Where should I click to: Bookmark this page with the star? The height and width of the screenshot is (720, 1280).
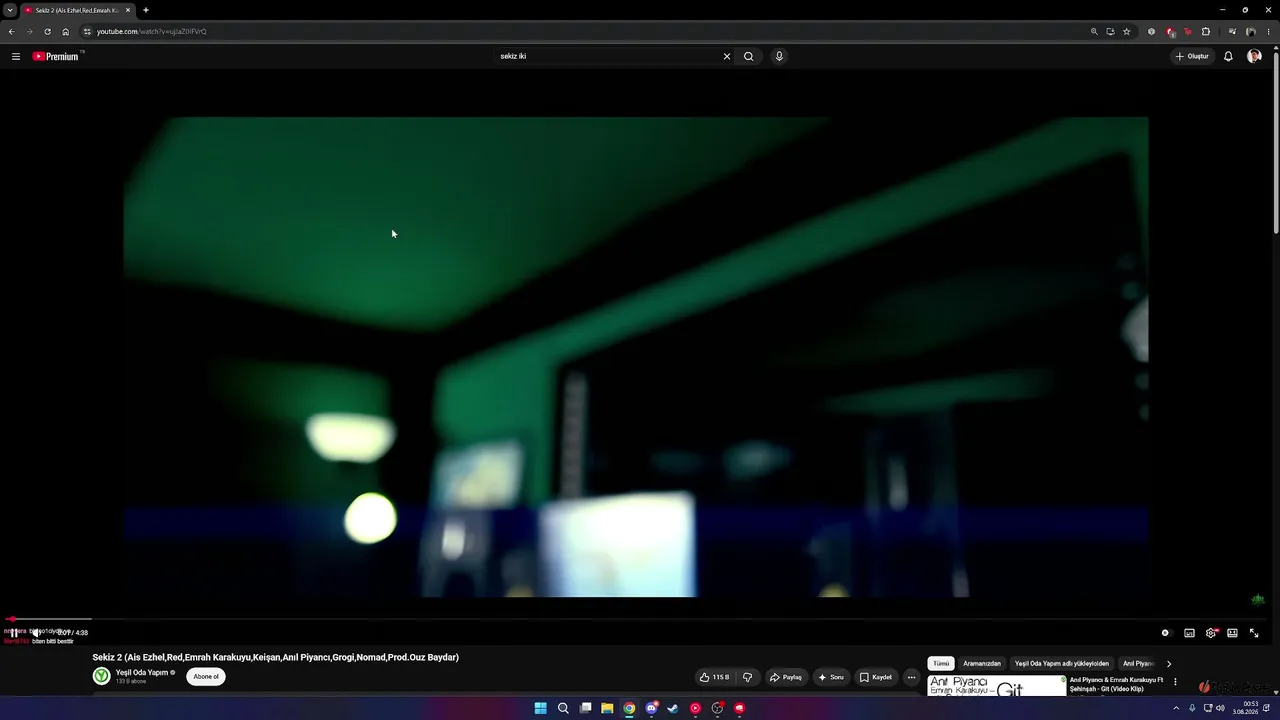pyautogui.click(x=1126, y=31)
